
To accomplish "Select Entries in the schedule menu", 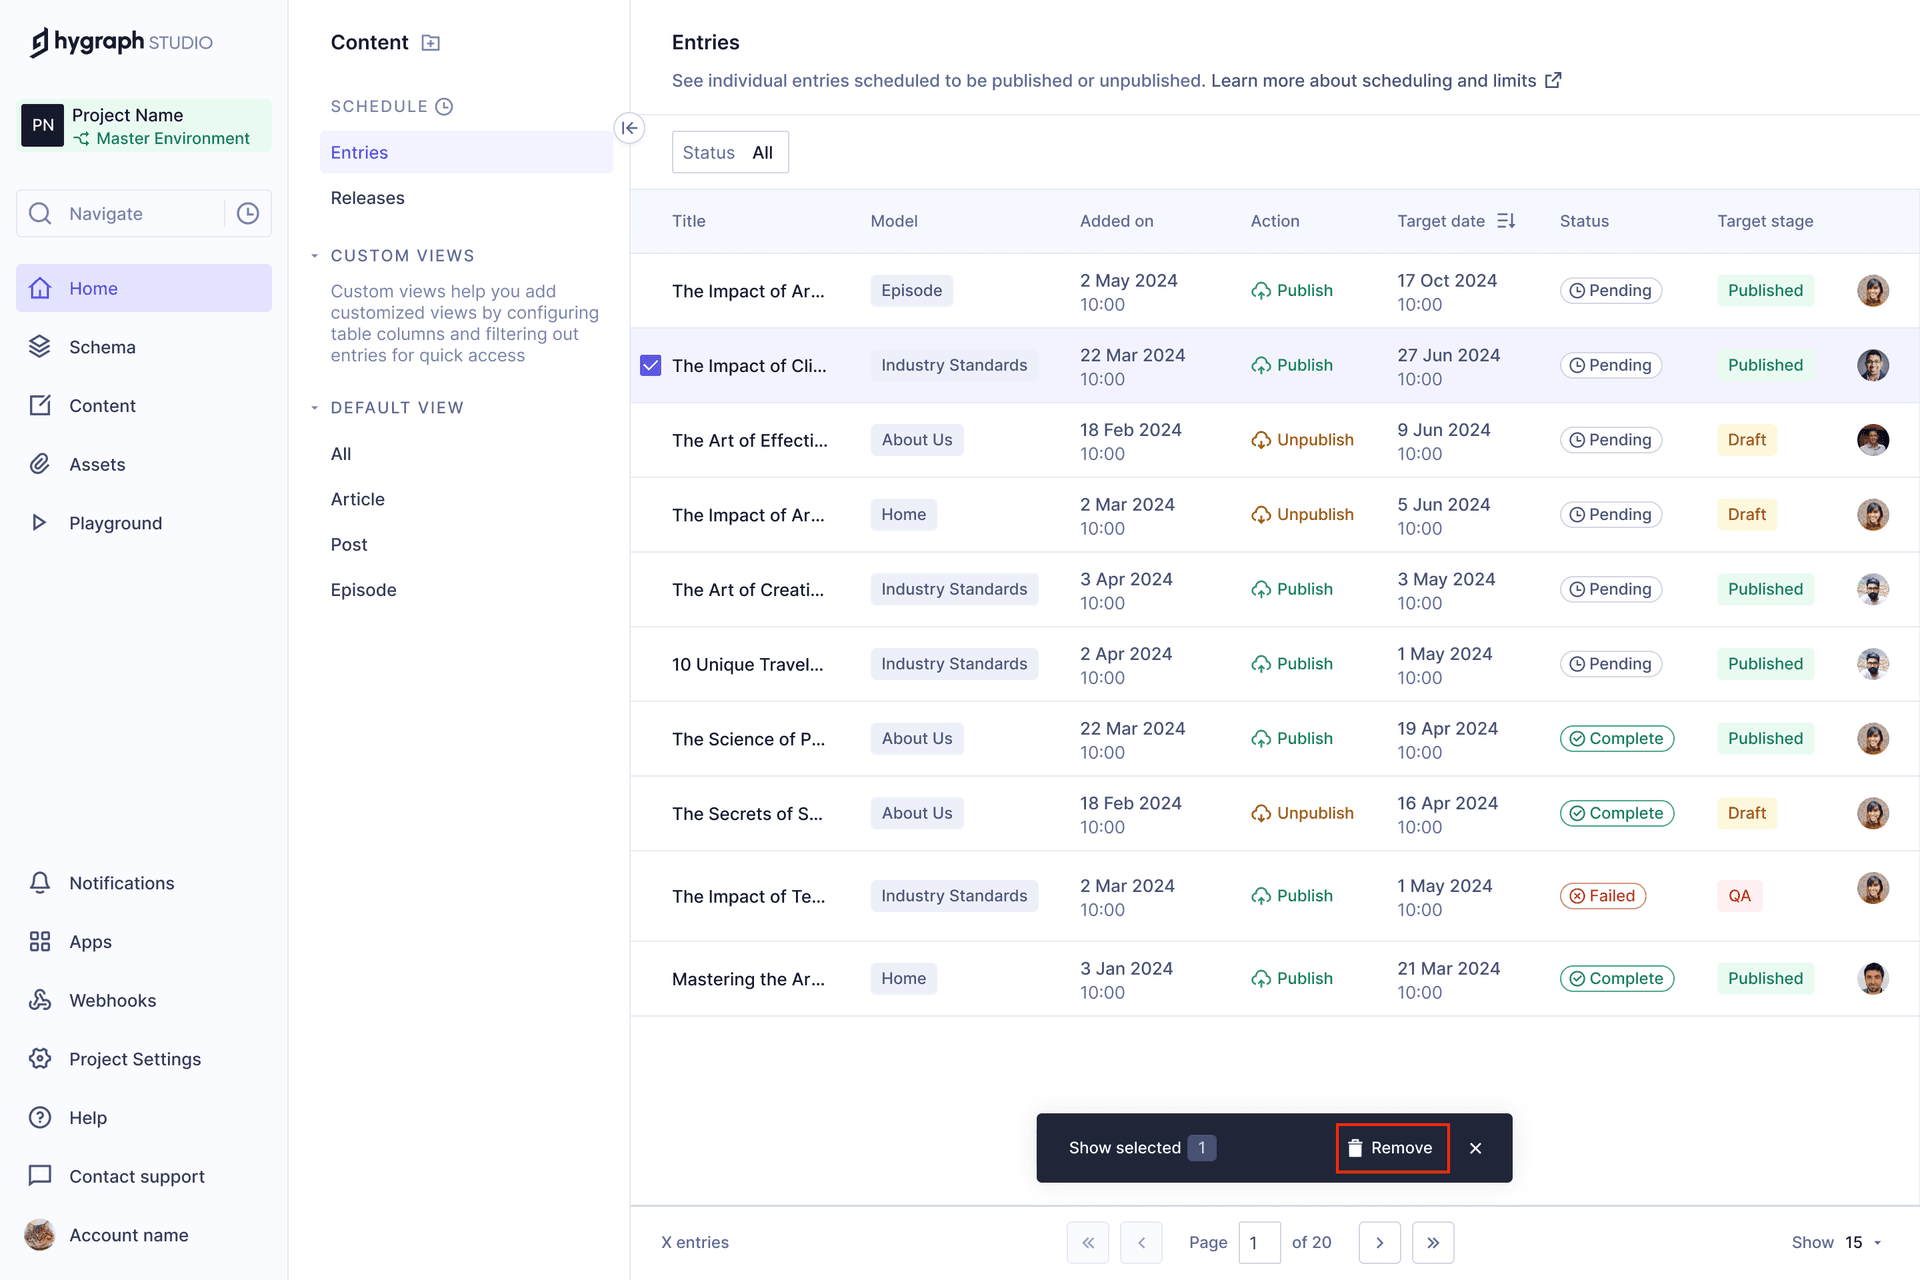I will (466, 152).
